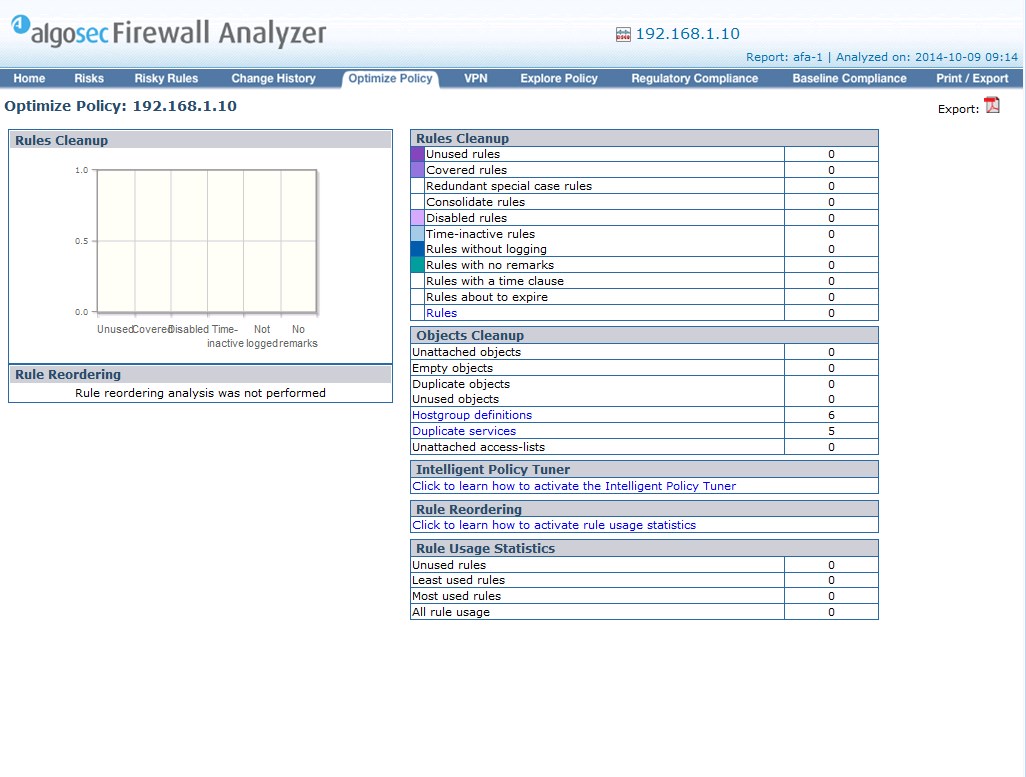
Task: Select the 'Time-inactive rules' text
Action: pyautogui.click(x=480, y=234)
